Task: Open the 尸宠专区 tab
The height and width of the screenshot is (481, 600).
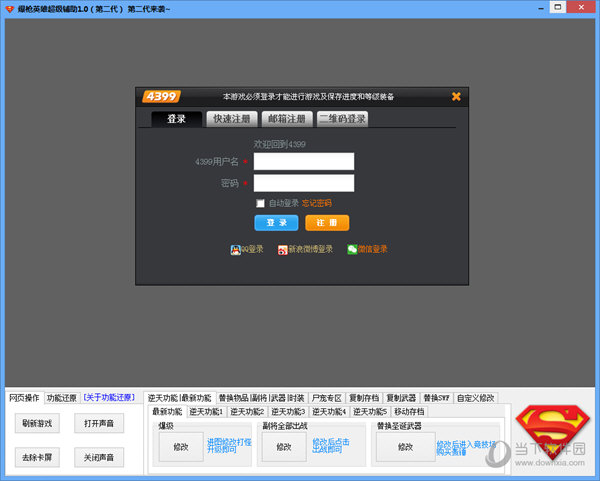Action: pos(326,398)
